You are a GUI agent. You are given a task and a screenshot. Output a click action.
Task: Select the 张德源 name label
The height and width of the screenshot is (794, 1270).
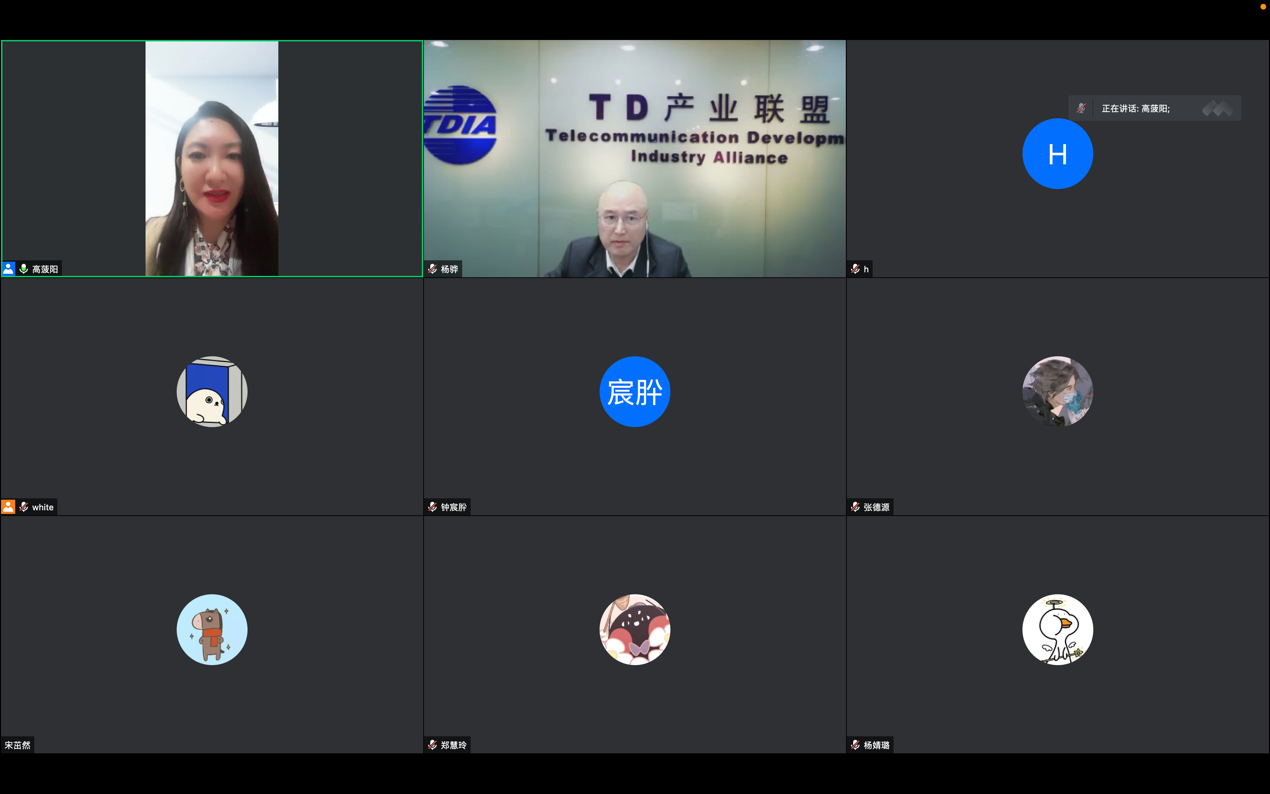pyautogui.click(x=877, y=507)
